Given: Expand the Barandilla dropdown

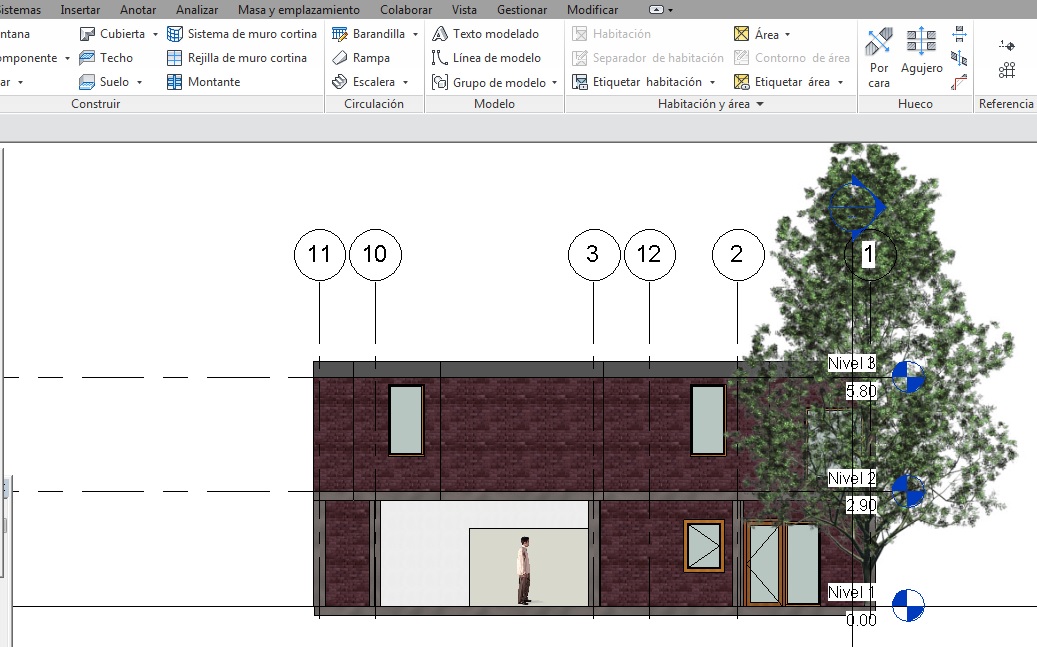Looking at the screenshot, I should (415, 34).
